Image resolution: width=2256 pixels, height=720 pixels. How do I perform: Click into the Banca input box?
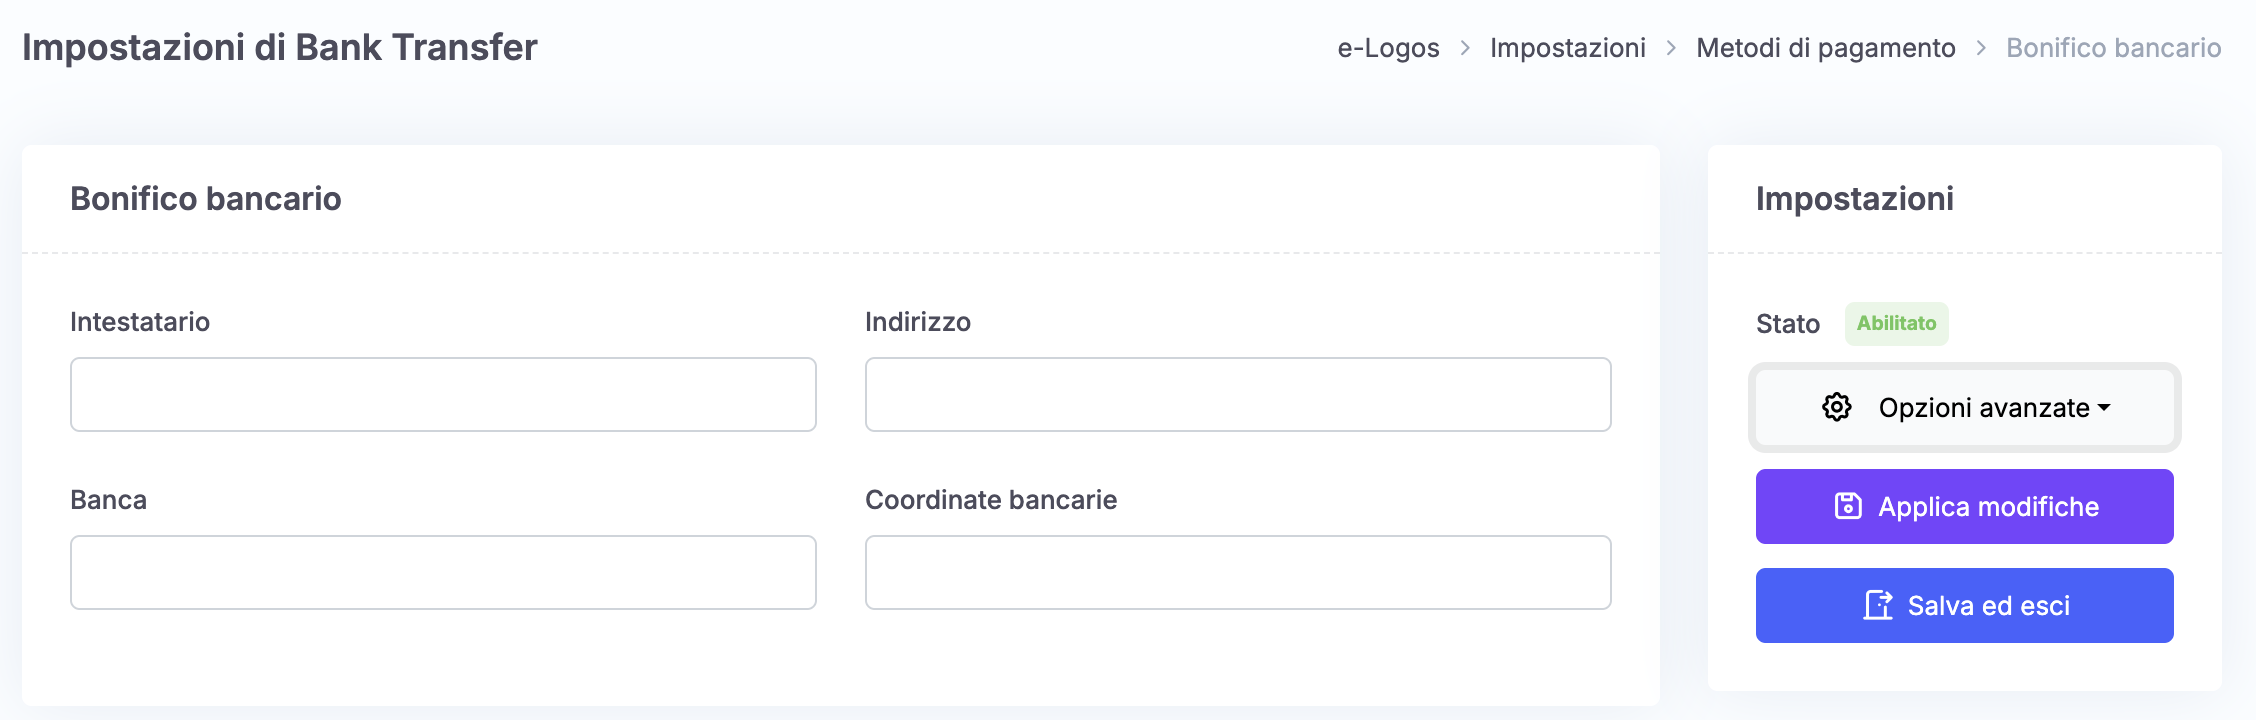point(443,572)
